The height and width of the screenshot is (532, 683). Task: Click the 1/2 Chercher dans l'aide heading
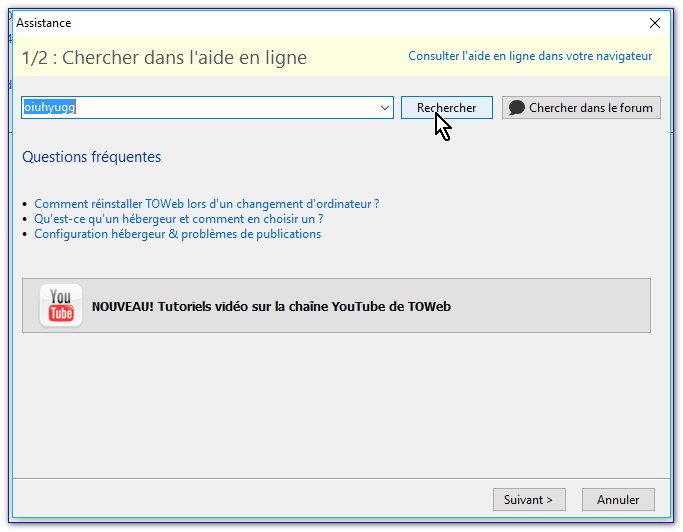tap(164, 58)
